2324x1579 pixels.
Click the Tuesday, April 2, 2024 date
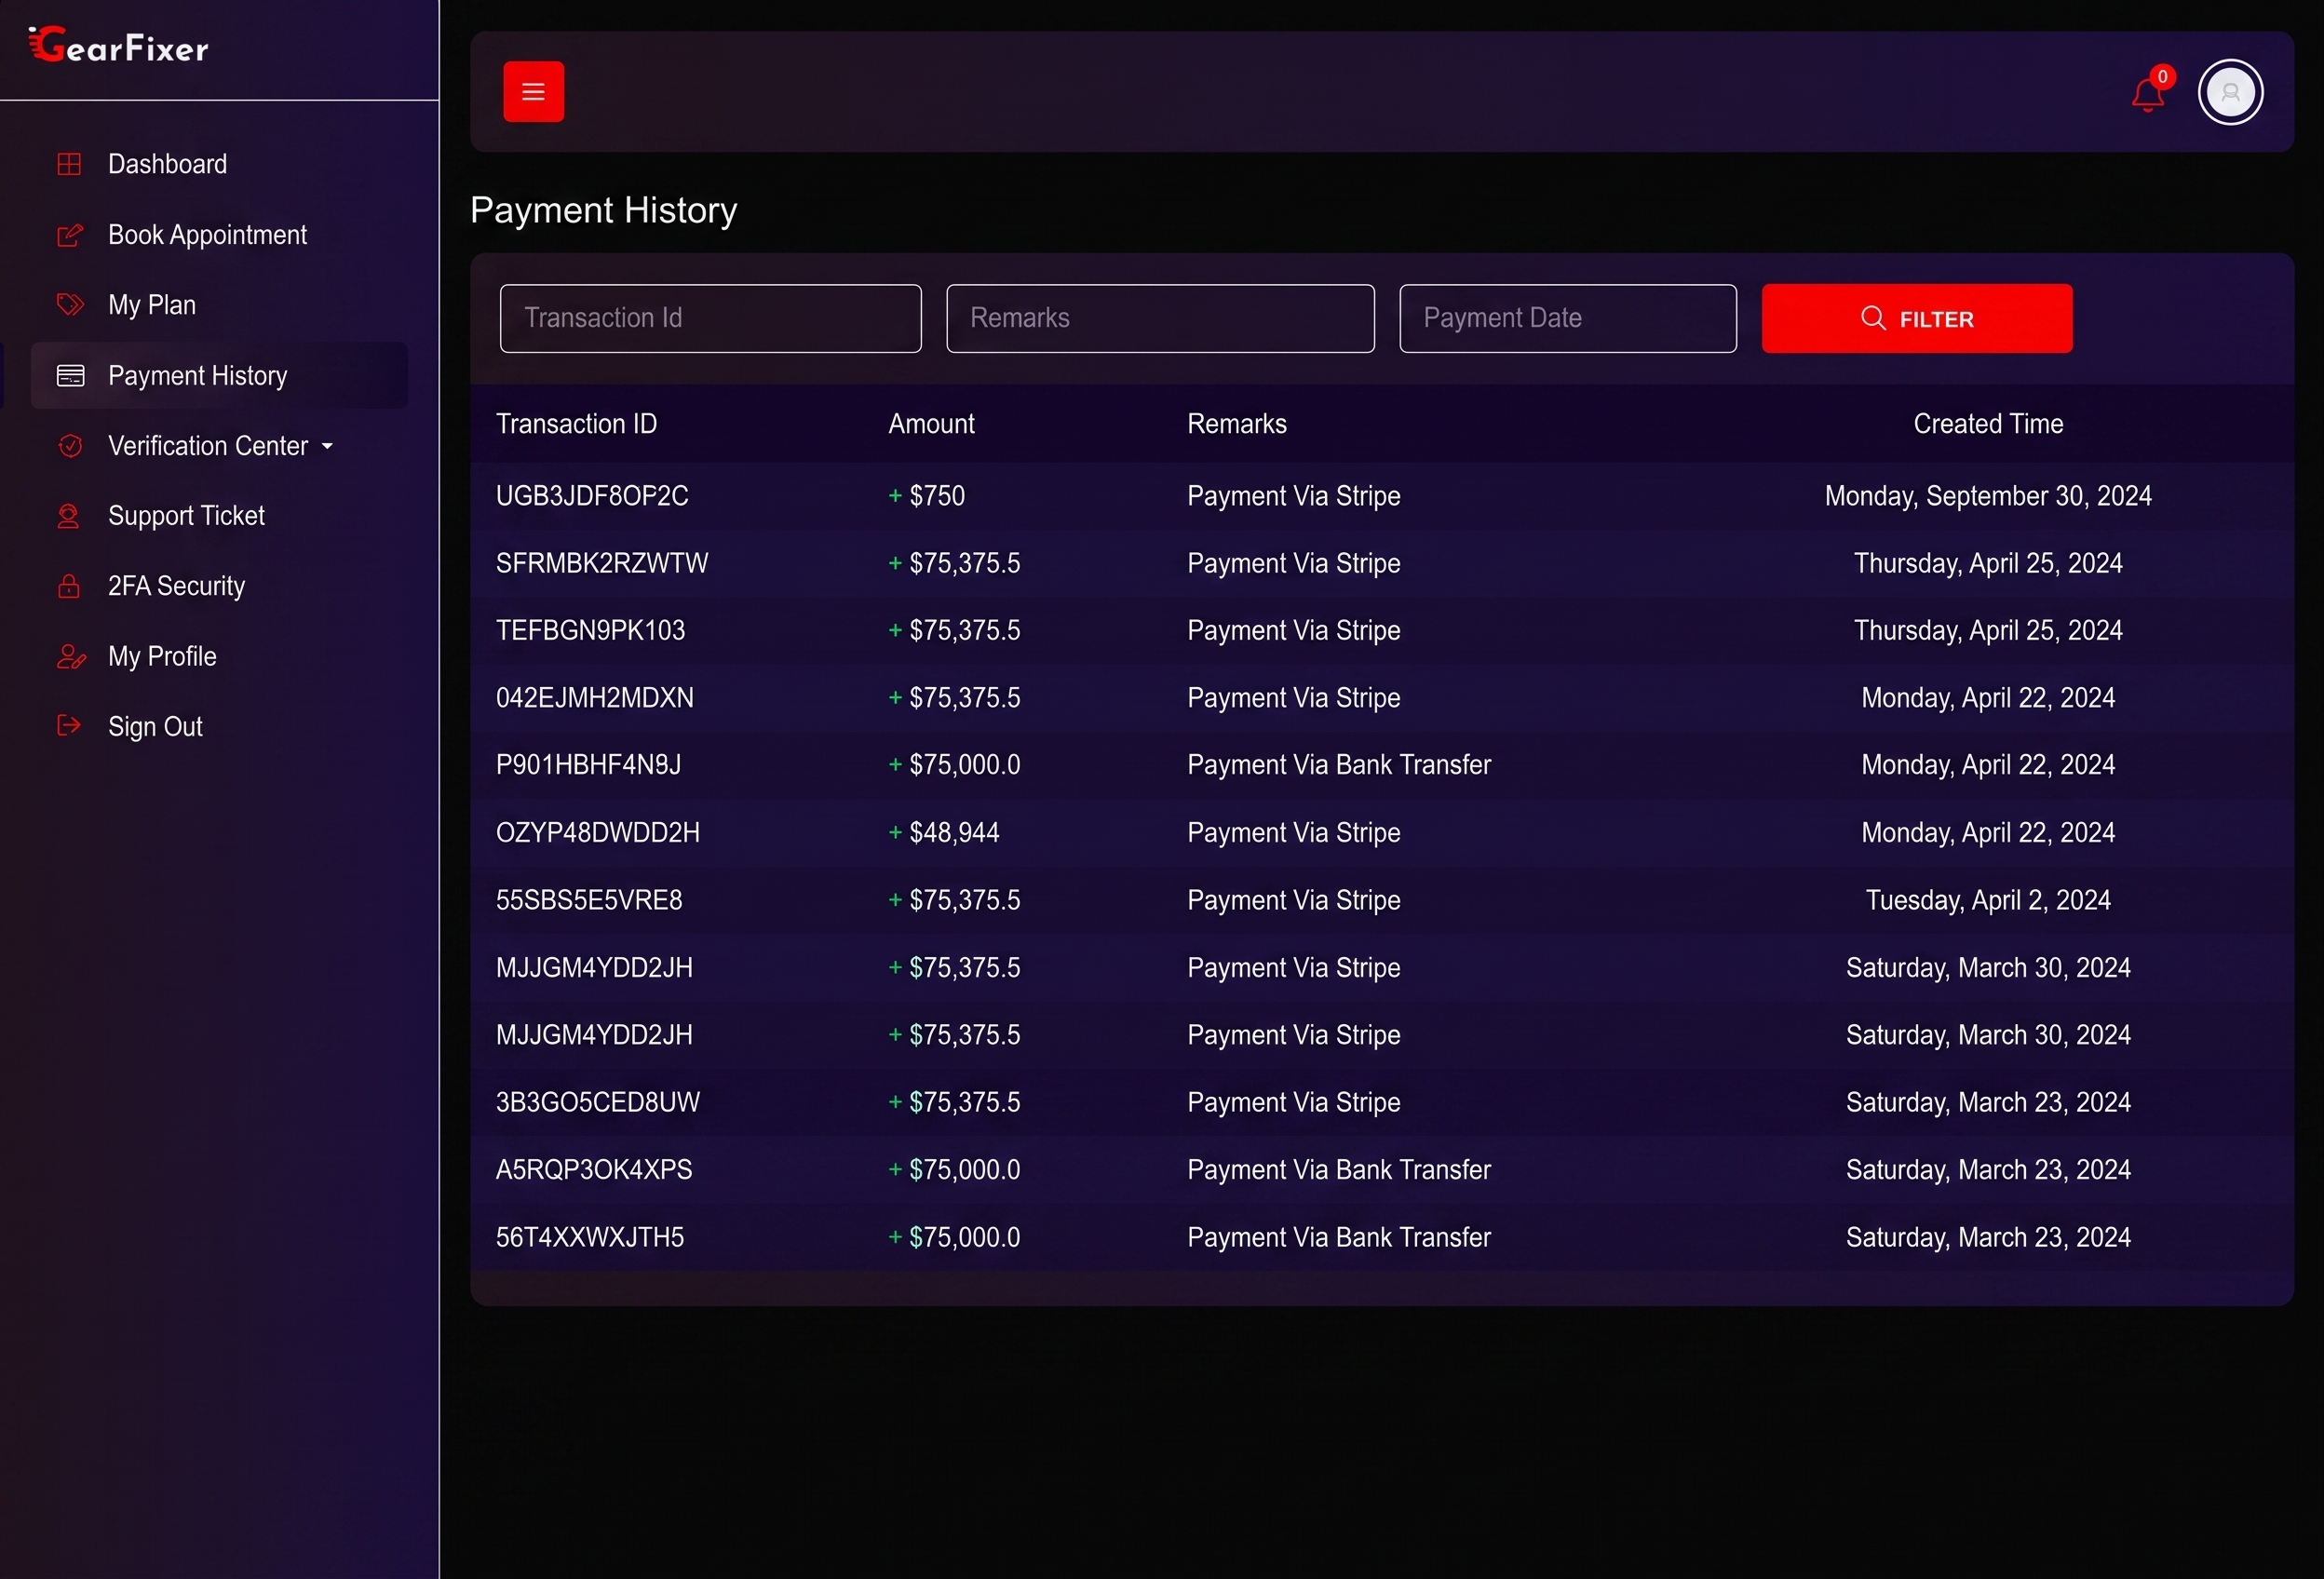[x=1988, y=900]
